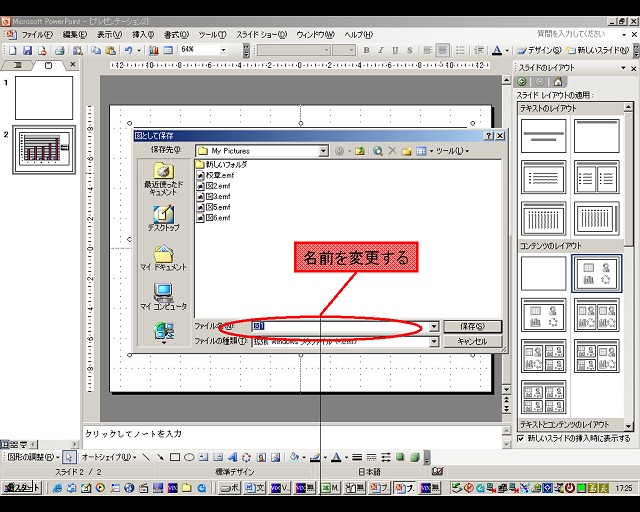Select マイ コンピュータ in places bar

coord(163,297)
